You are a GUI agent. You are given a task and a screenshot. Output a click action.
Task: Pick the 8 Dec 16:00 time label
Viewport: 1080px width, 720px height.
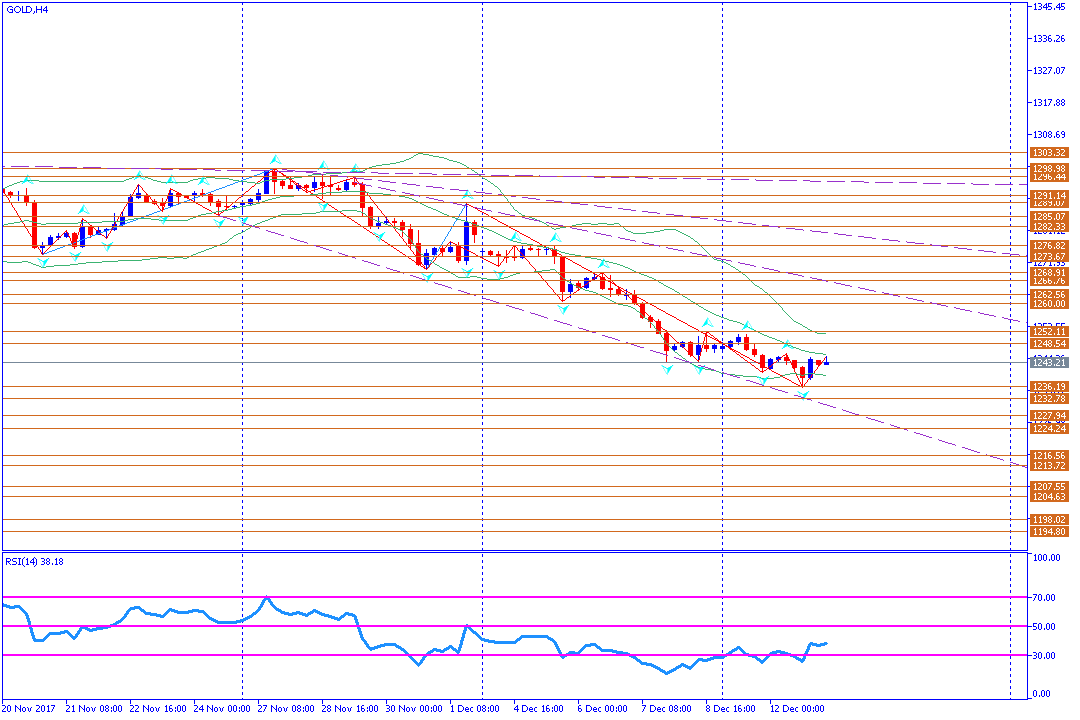(731, 708)
